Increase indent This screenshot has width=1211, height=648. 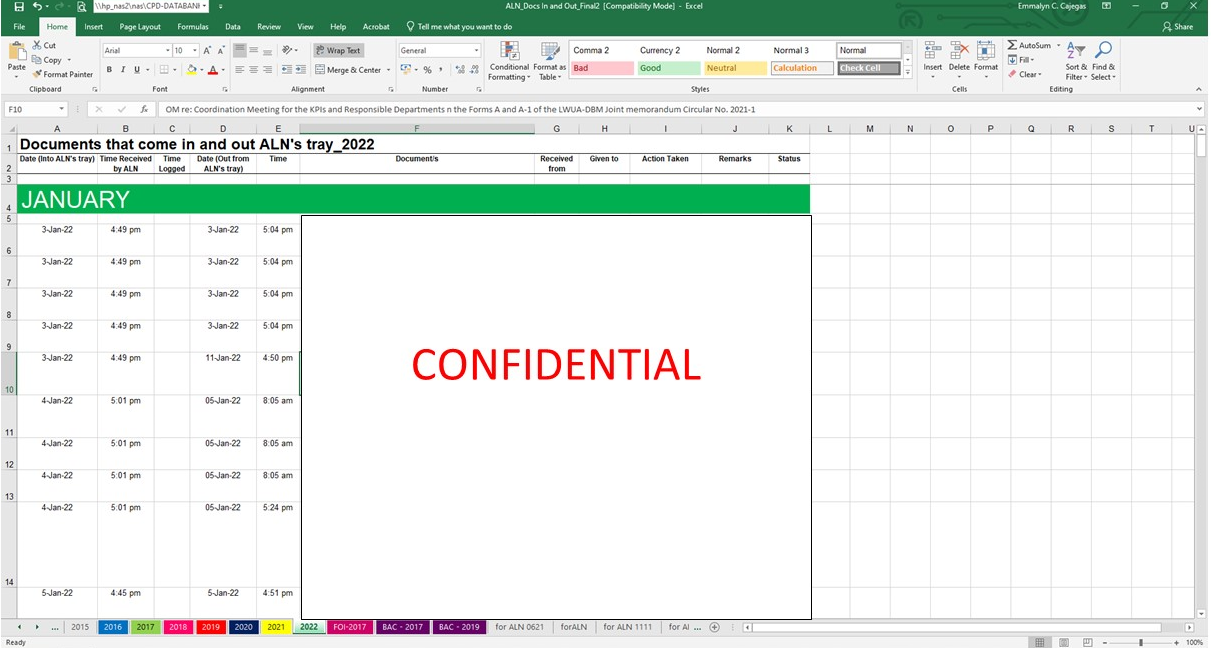pos(300,70)
